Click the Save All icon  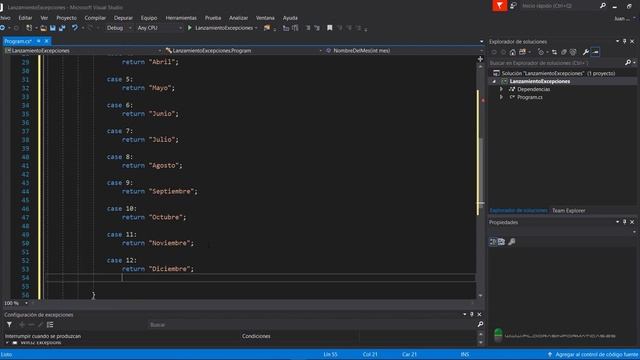(62, 28)
